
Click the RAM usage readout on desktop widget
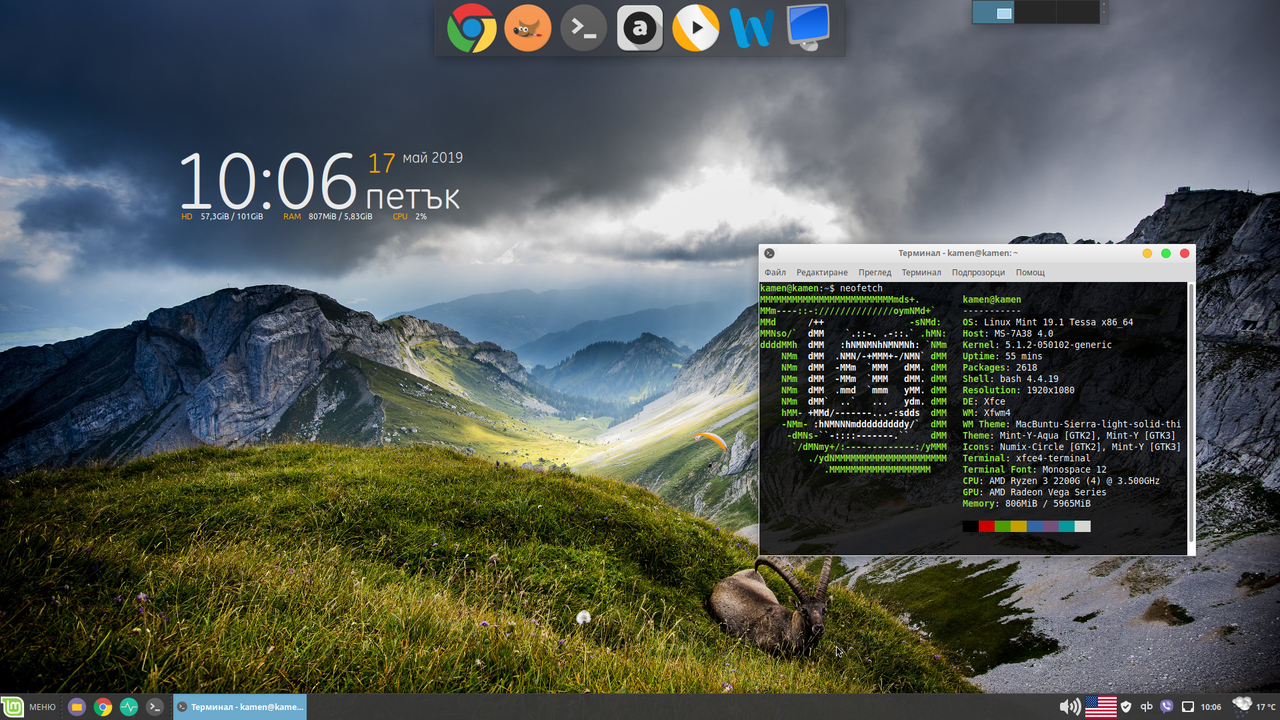[x=328, y=216]
